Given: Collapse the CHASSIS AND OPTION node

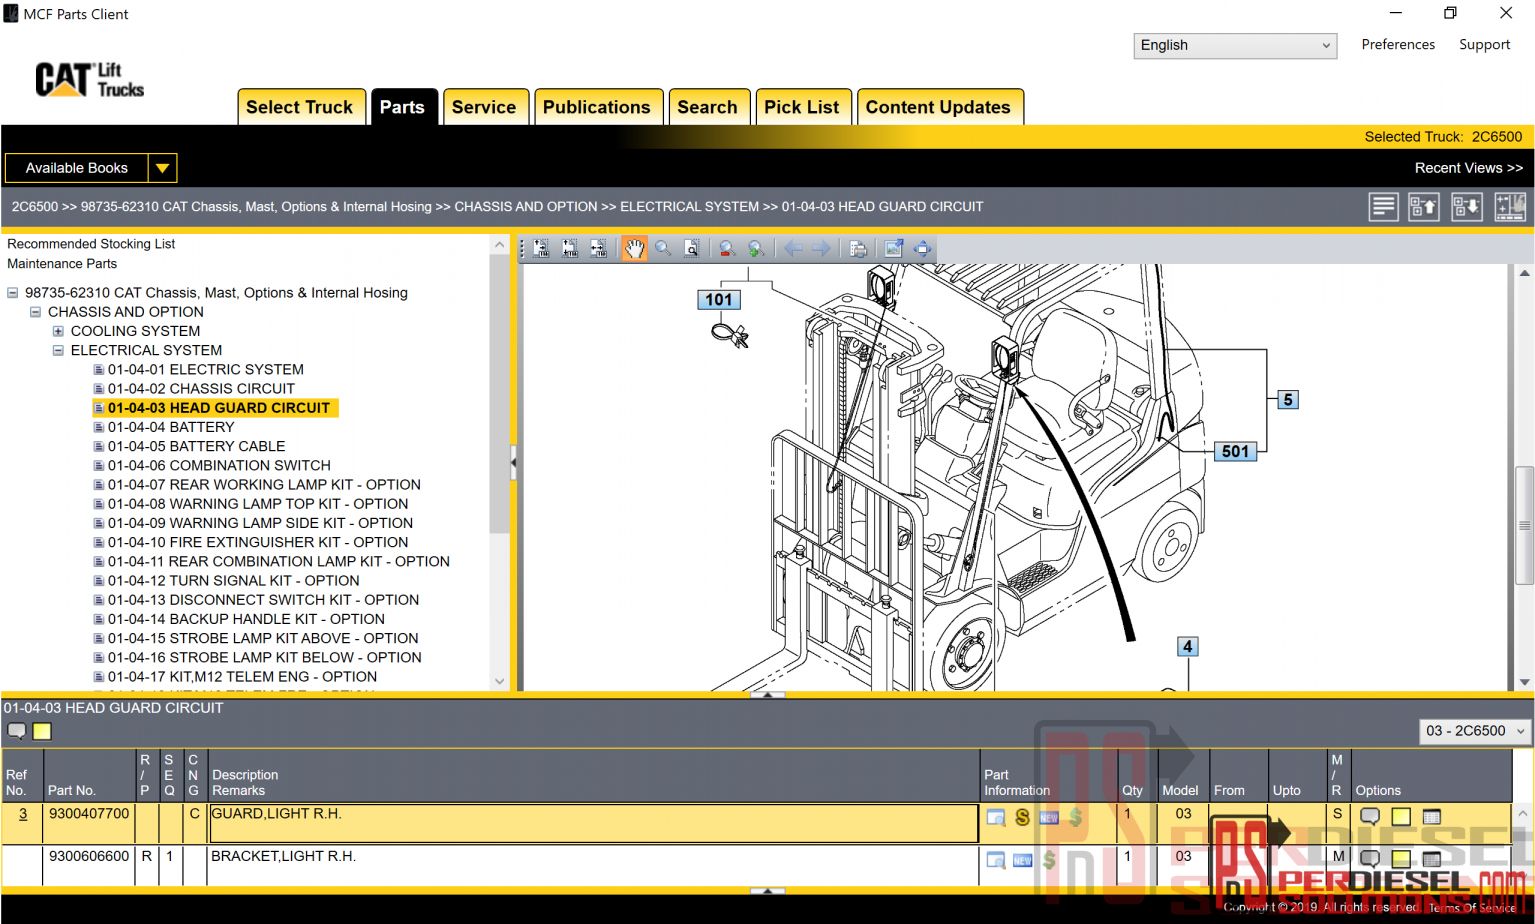Looking at the screenshot, I should coord(36,312).
